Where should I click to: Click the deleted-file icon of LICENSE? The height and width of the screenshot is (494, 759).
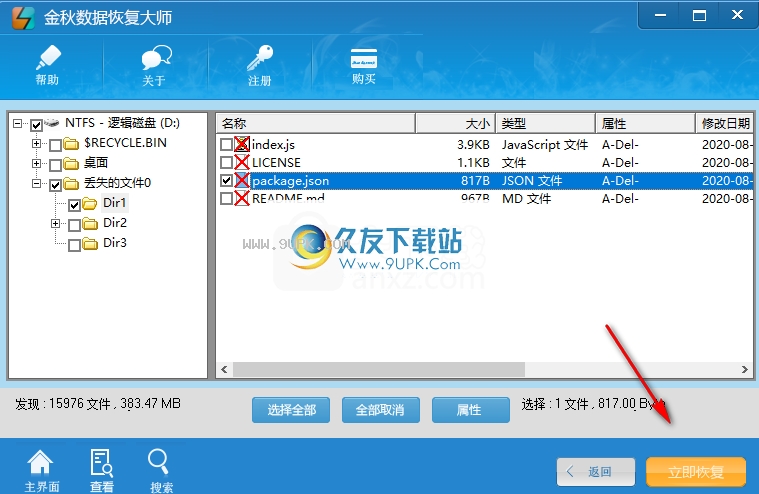click(x=242, y=162)
